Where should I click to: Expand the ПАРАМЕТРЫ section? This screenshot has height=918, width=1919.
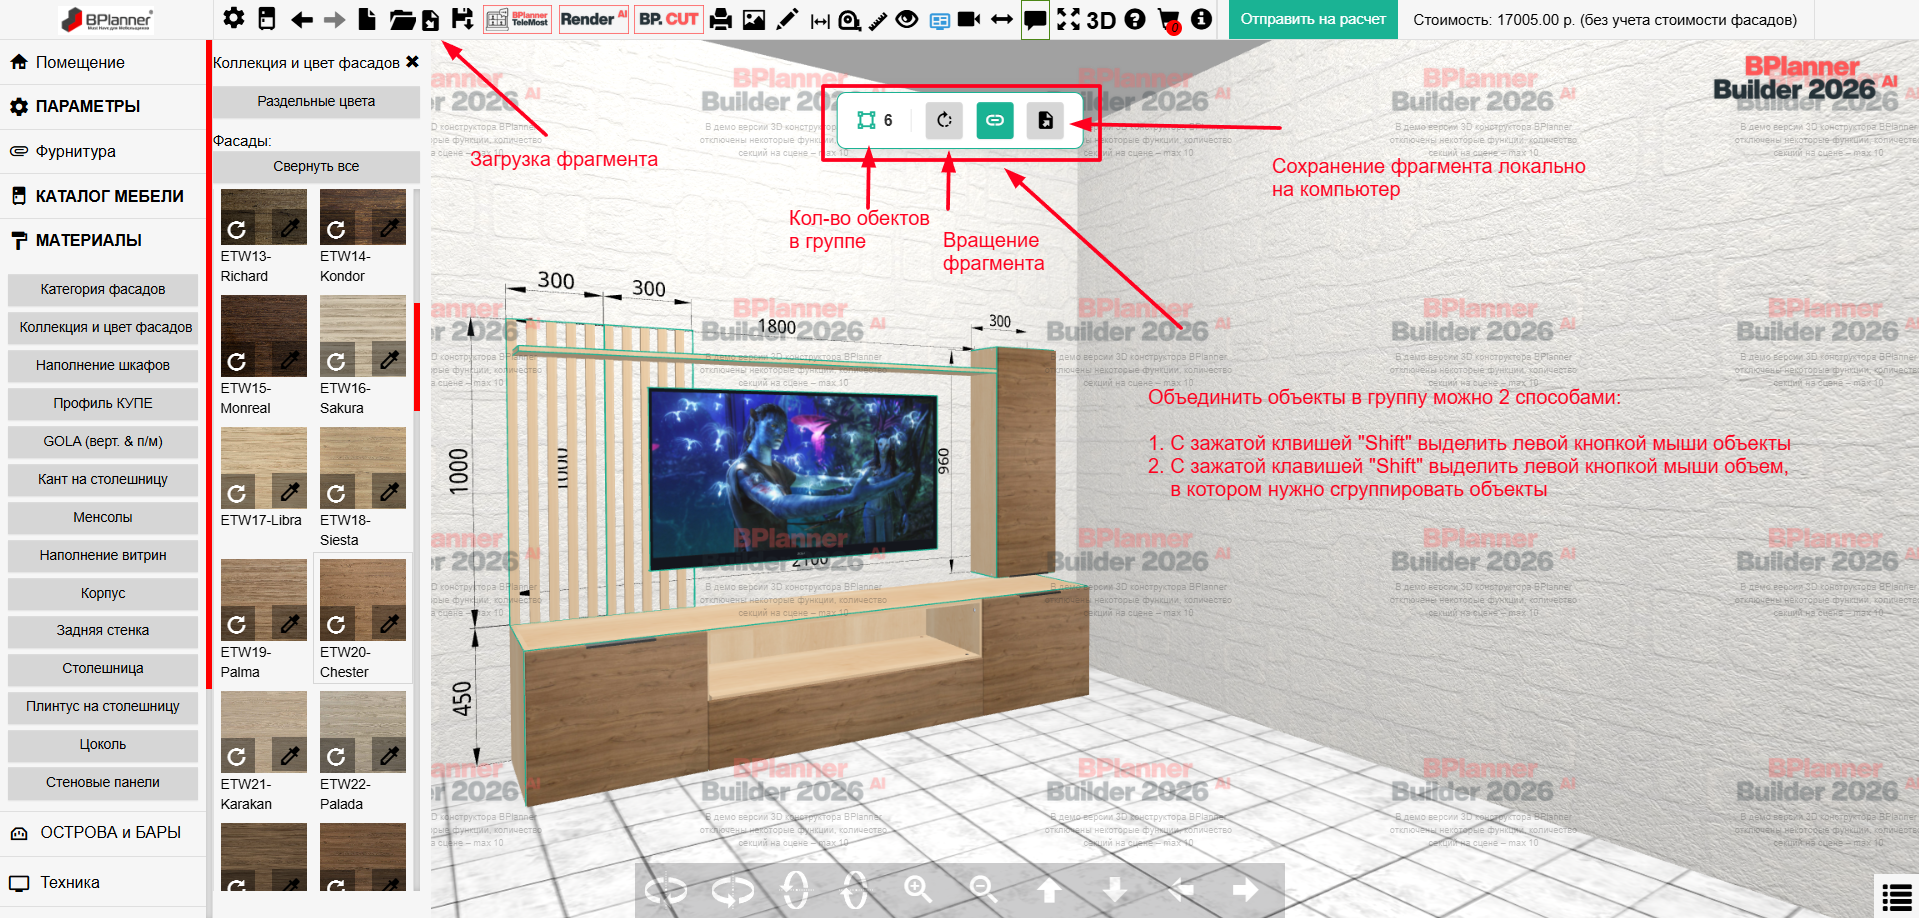click(103, 106)
